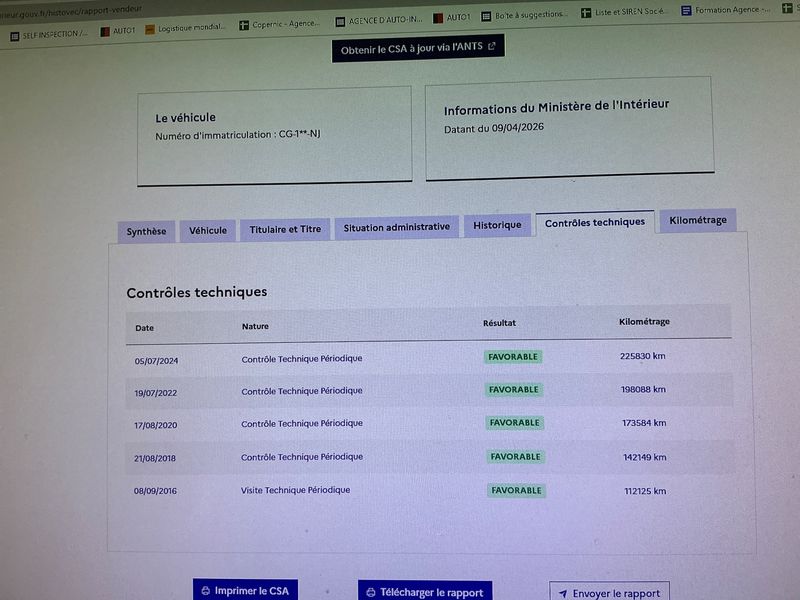This screenshot has width=800, height=600.
Task: Click the external link icon on the ANTS button
Action: (x=492, y=46)
